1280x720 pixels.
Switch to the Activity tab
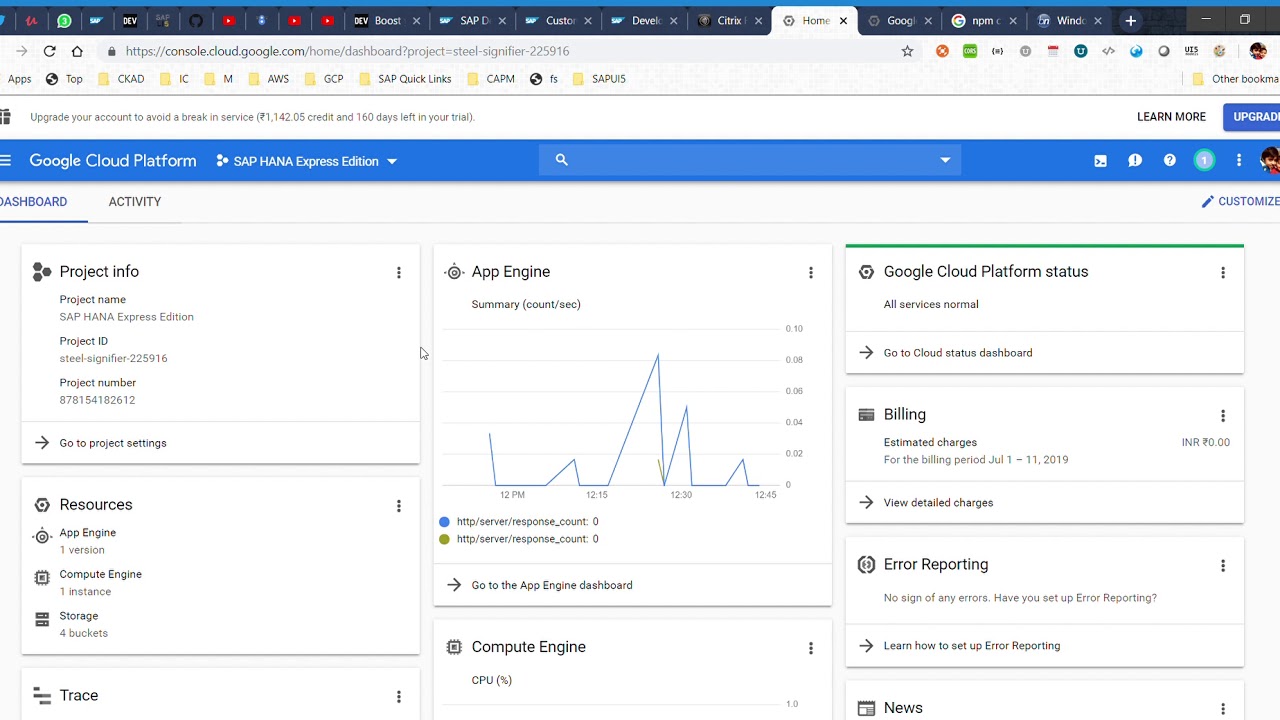click(134, 201)
